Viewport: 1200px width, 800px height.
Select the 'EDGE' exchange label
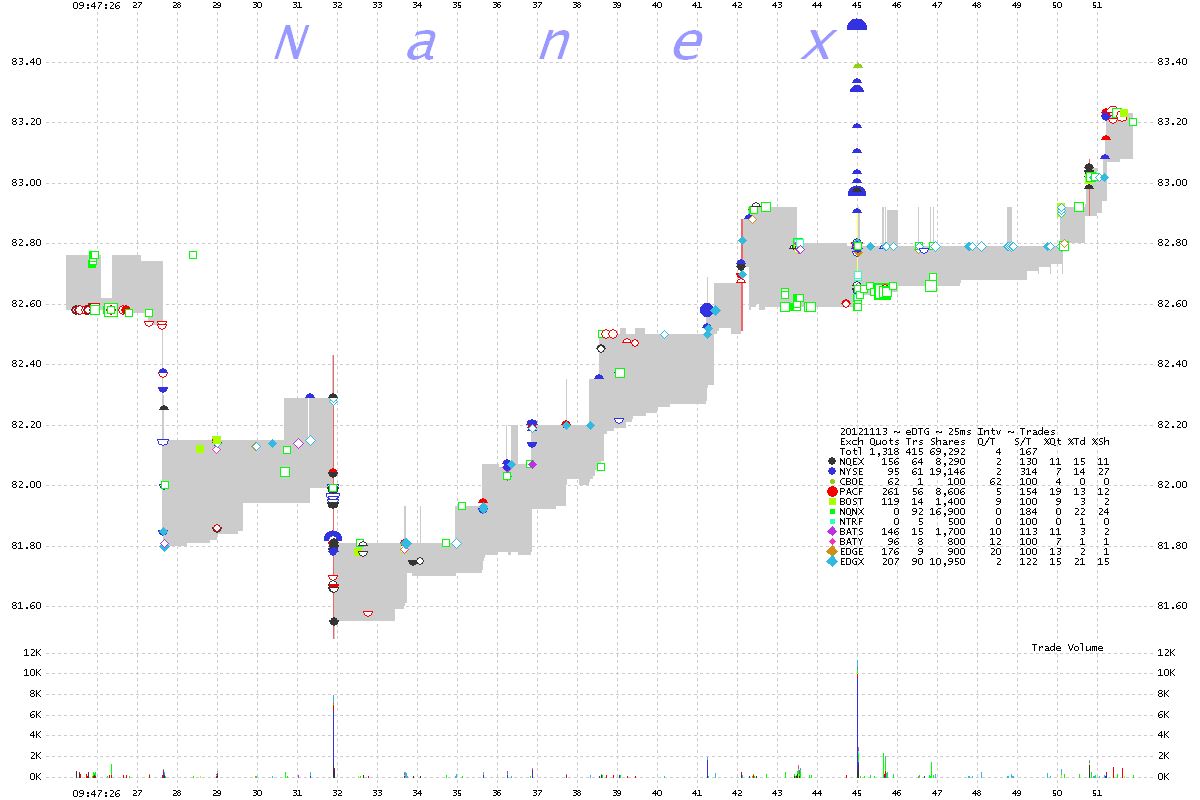tap(851, 551)
